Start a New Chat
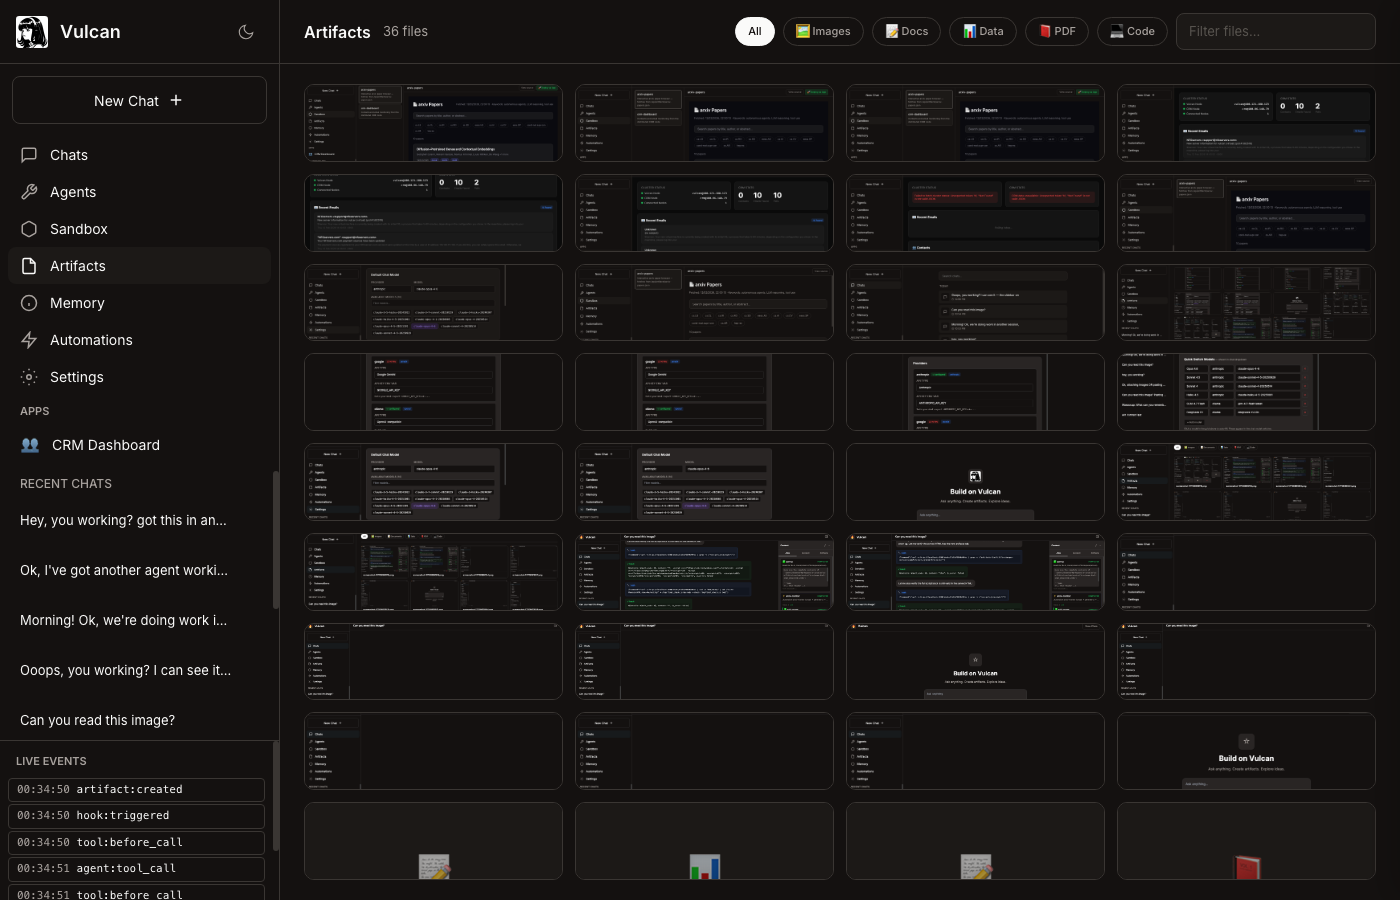 139,101
